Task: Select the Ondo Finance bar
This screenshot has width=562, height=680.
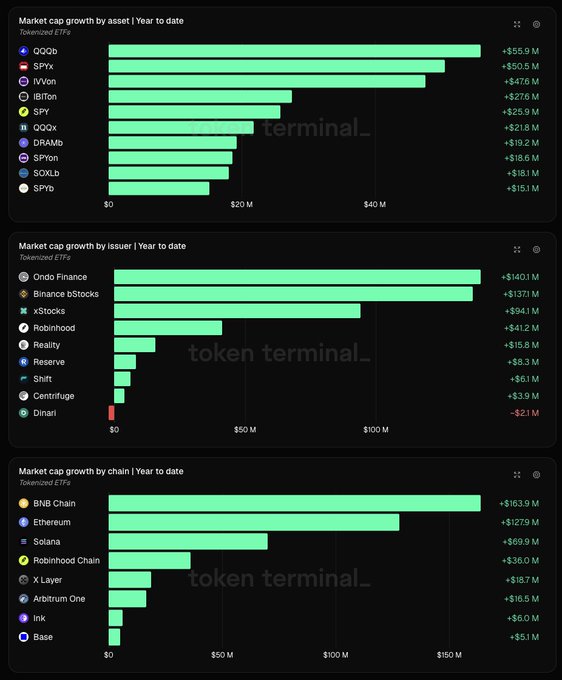Action: [x=297, y=277]
